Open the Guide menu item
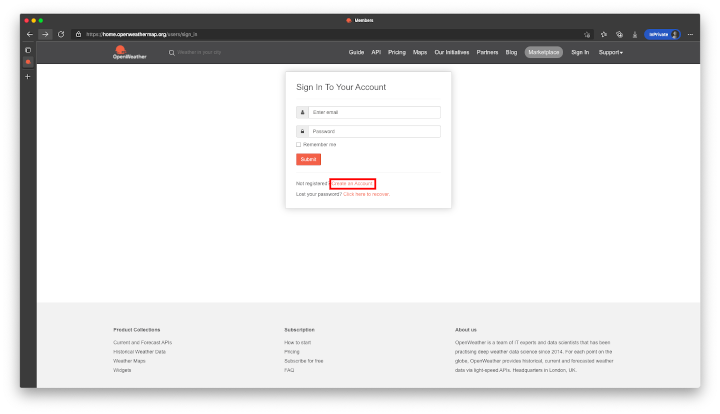Screen dimensions: 720x414 (x=356, y=52)
